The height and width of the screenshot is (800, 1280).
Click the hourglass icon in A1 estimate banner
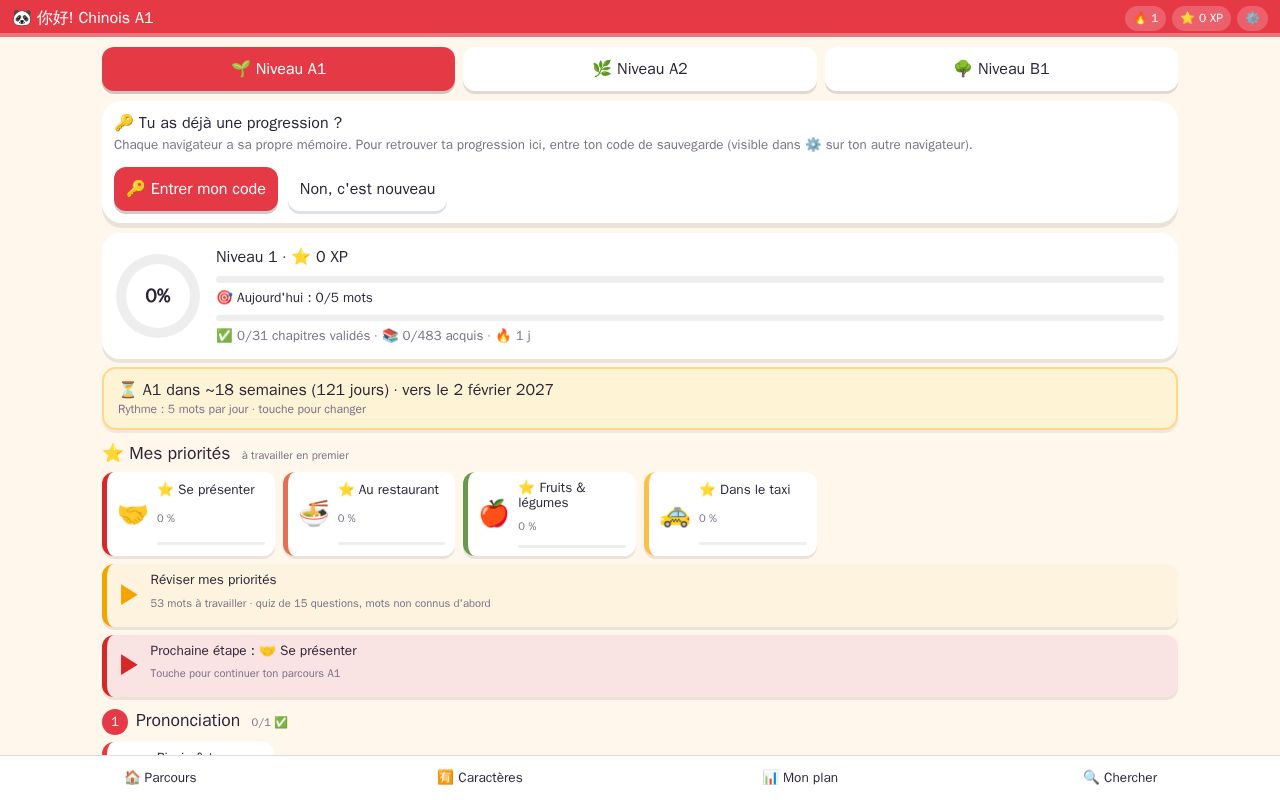click(128, 390)
